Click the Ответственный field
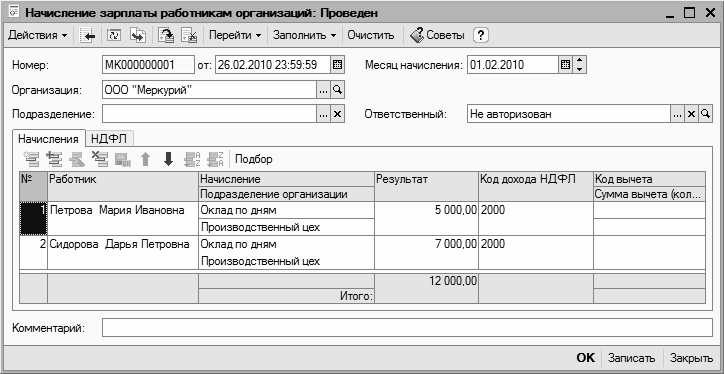Viewport: 724px width, 374px height. (x=569, y=114)
